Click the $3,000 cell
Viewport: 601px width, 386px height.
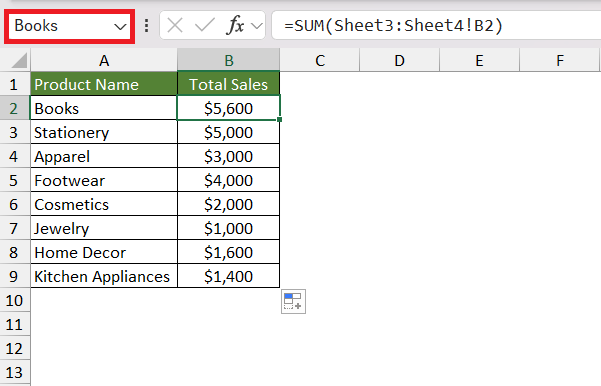tap(228, 156)
